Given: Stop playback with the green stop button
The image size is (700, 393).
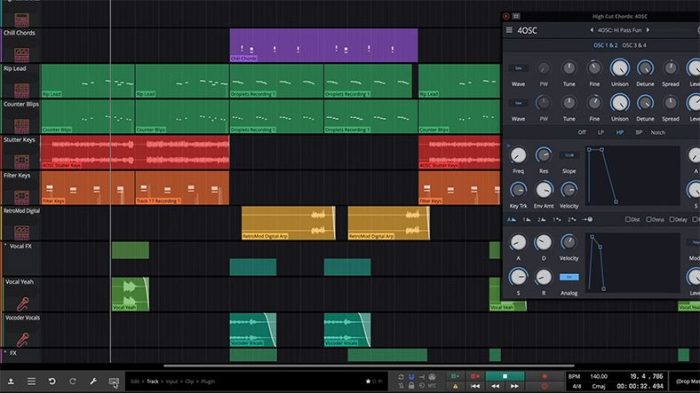Looking at the screenshot, I should (x=505, y=376).
